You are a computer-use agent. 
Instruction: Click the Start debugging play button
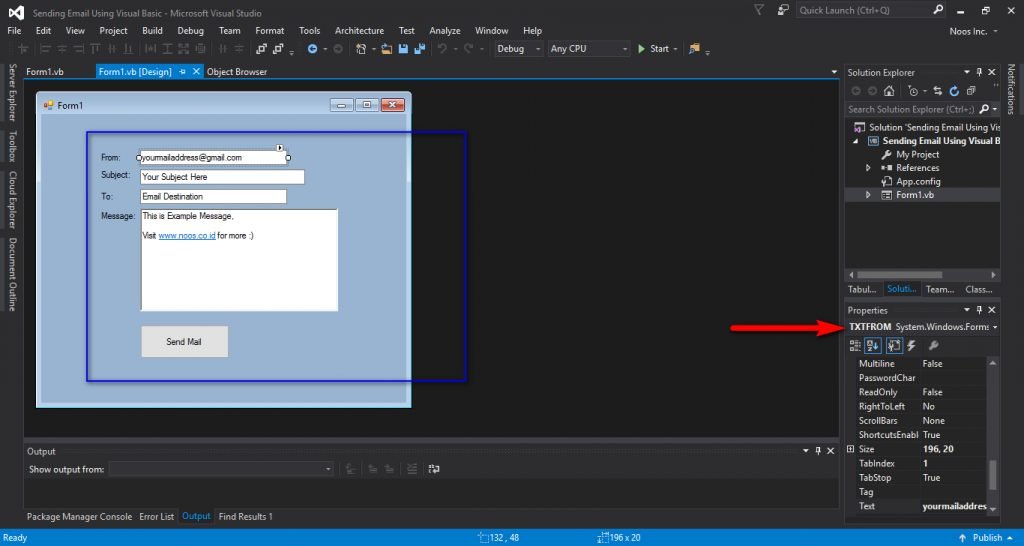(641, 49)
